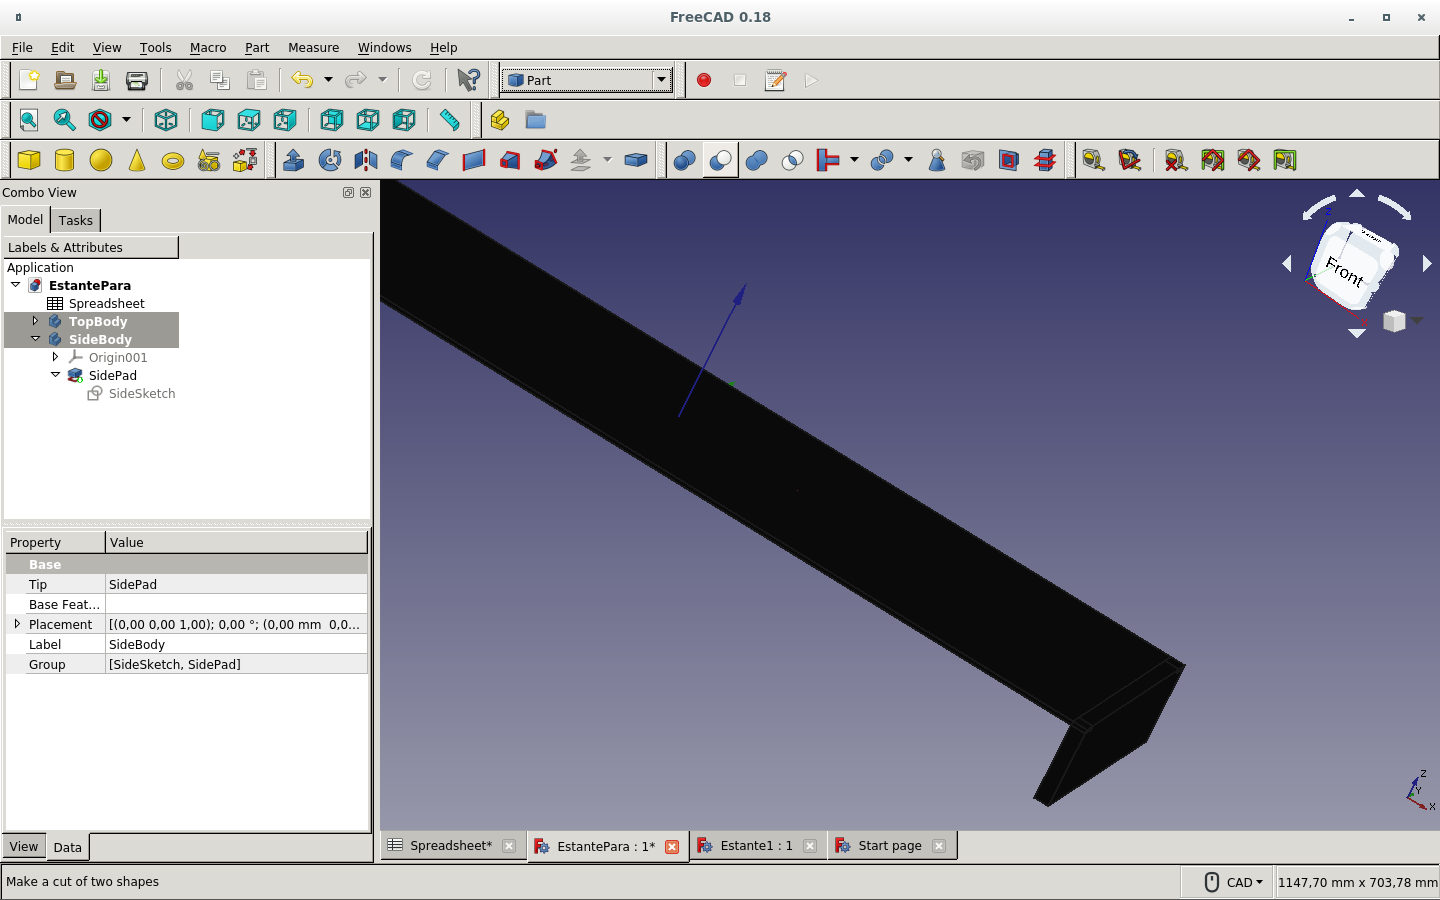
Task: Make a union of shapes
Action: click(757, 160)
